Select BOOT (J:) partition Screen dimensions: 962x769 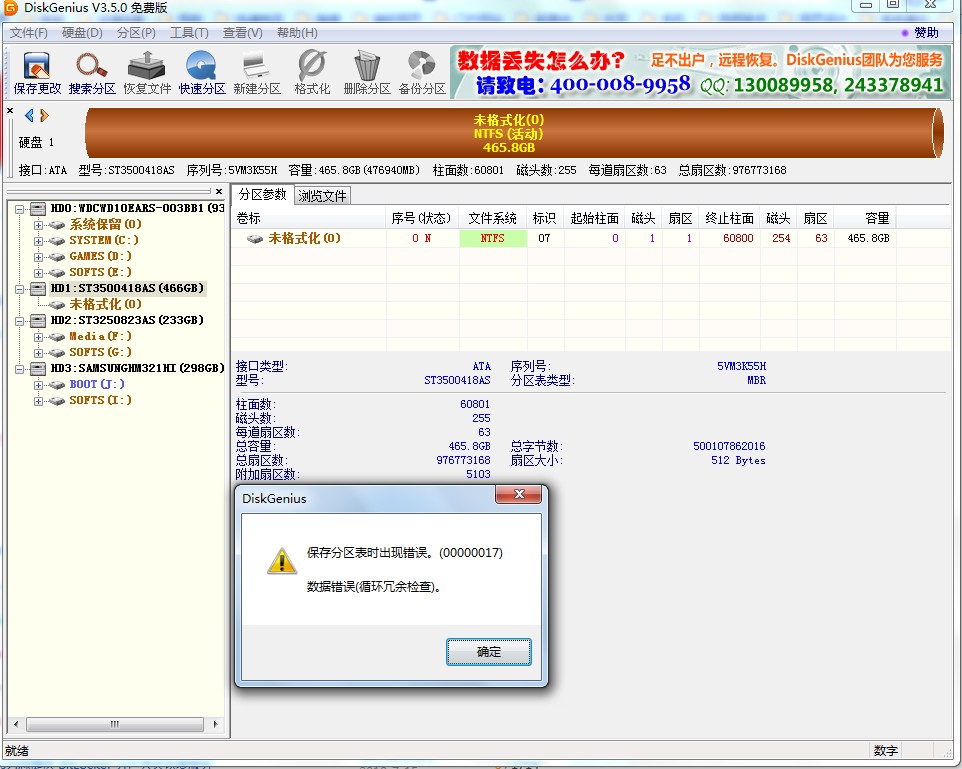click(x=97, y=384)
